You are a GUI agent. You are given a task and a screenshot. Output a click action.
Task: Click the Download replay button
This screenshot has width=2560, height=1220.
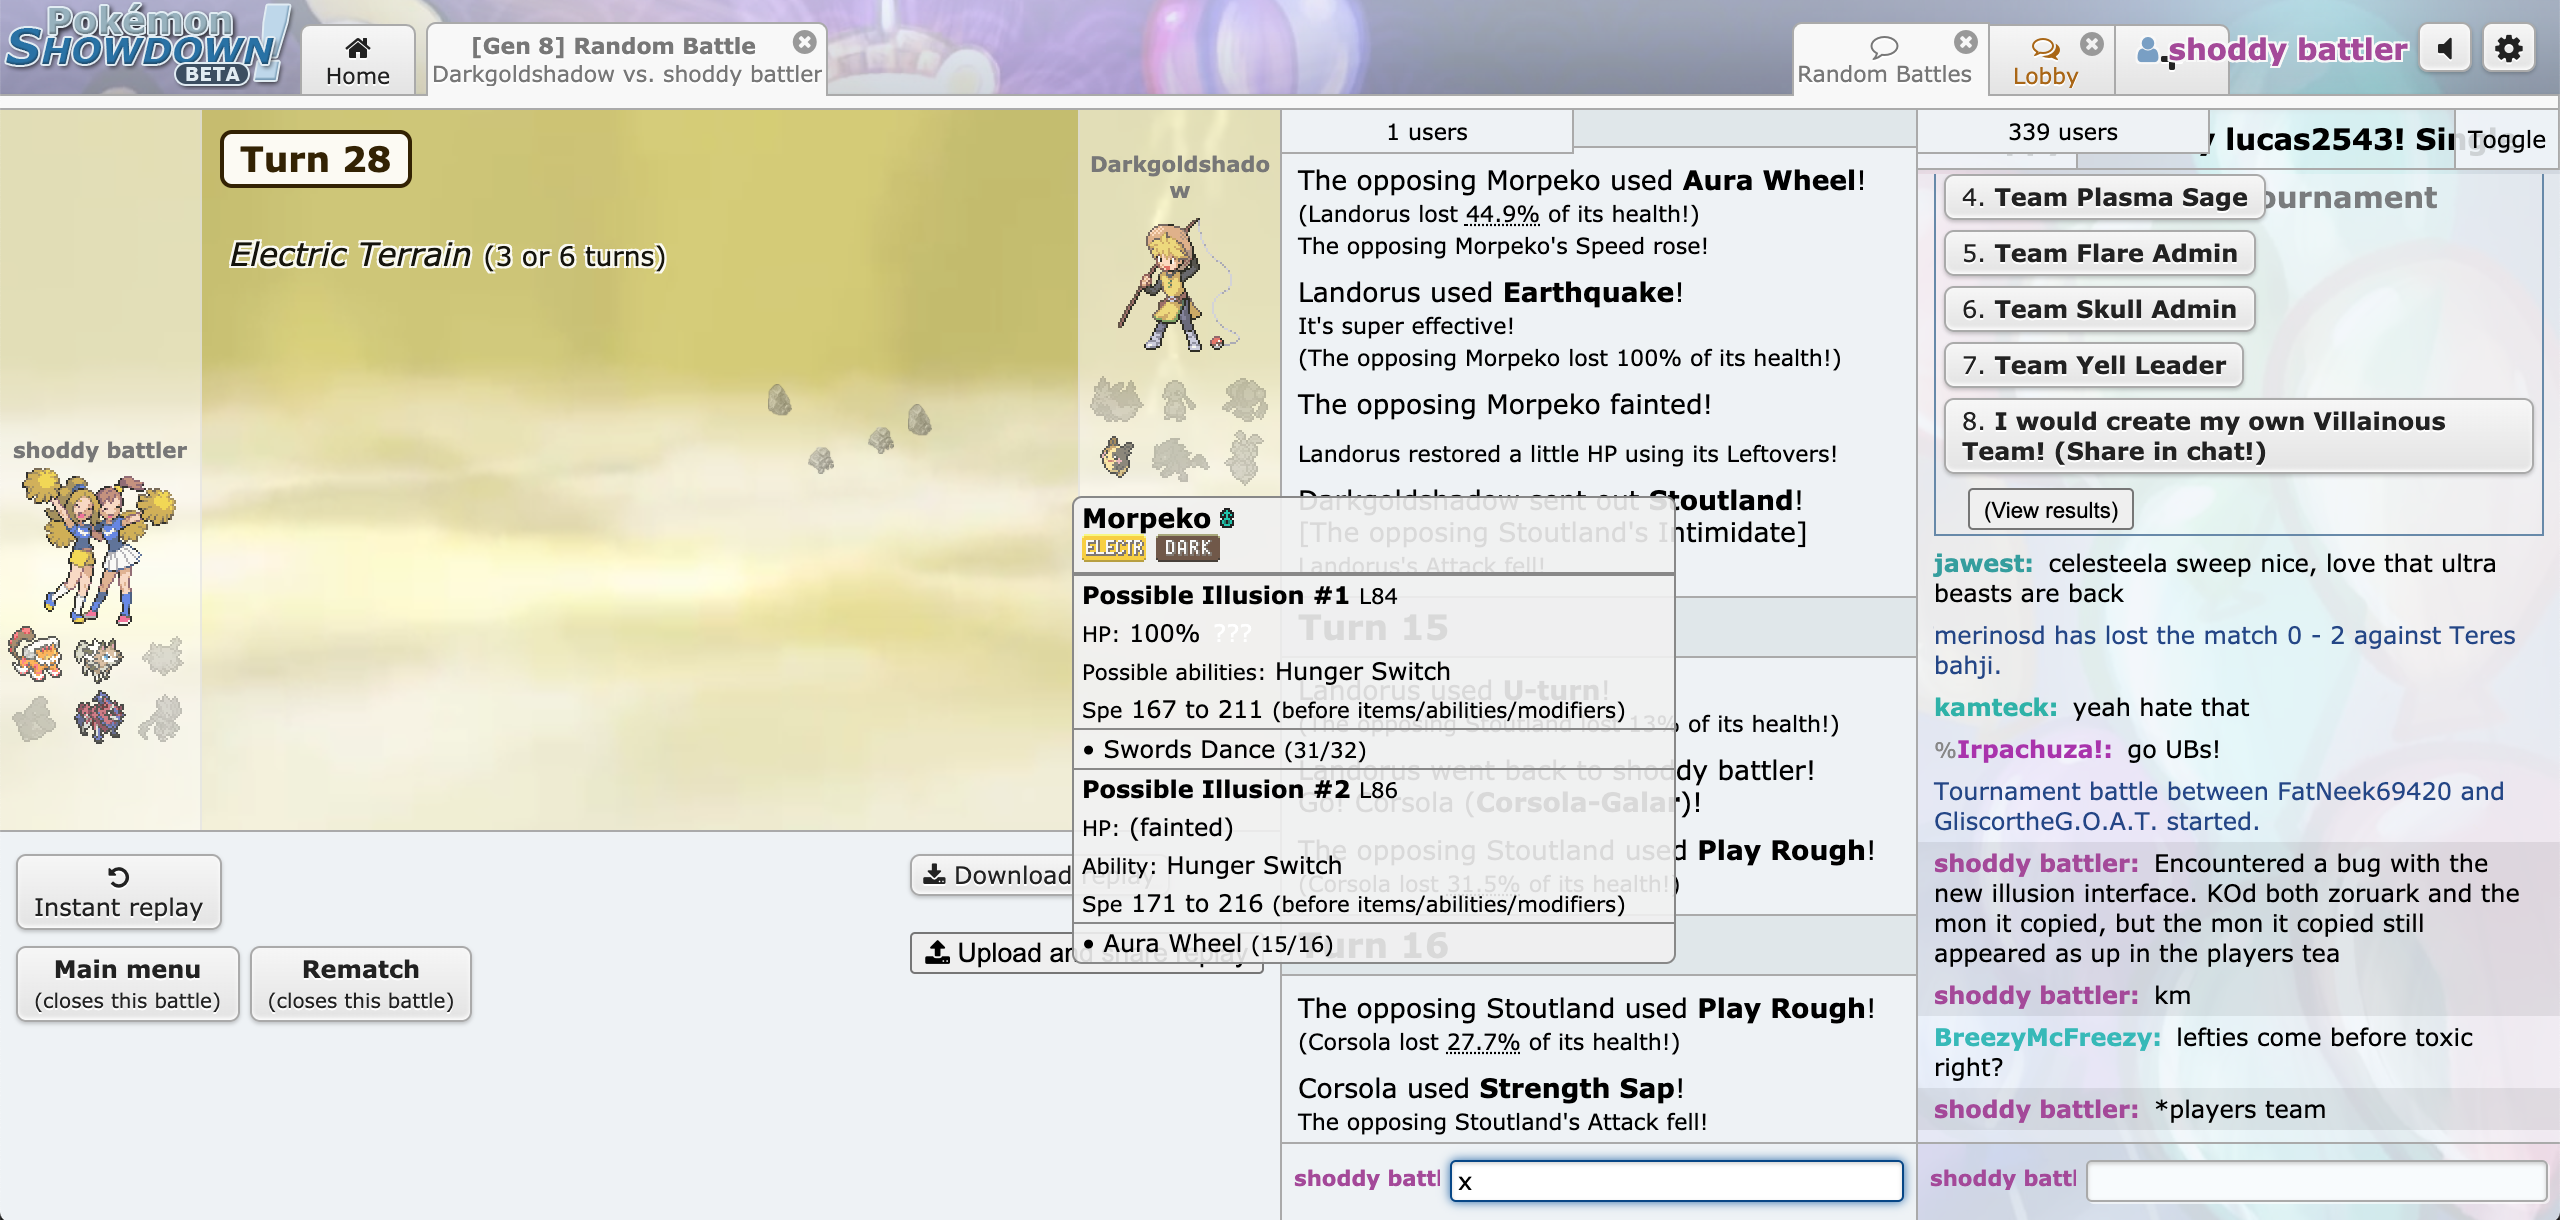click(x=992, y=875)
